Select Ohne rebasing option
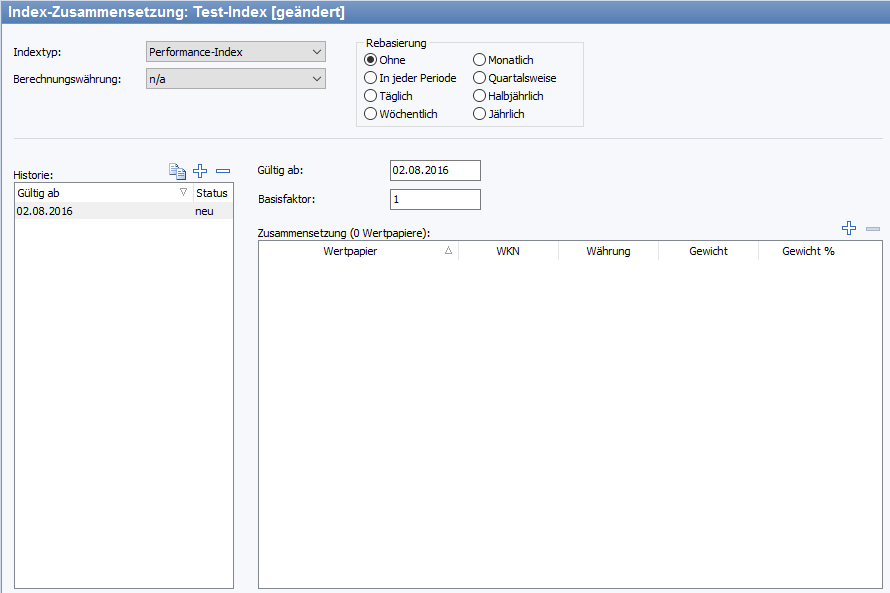This screenshot has height=593, width=890. point(371,60)
